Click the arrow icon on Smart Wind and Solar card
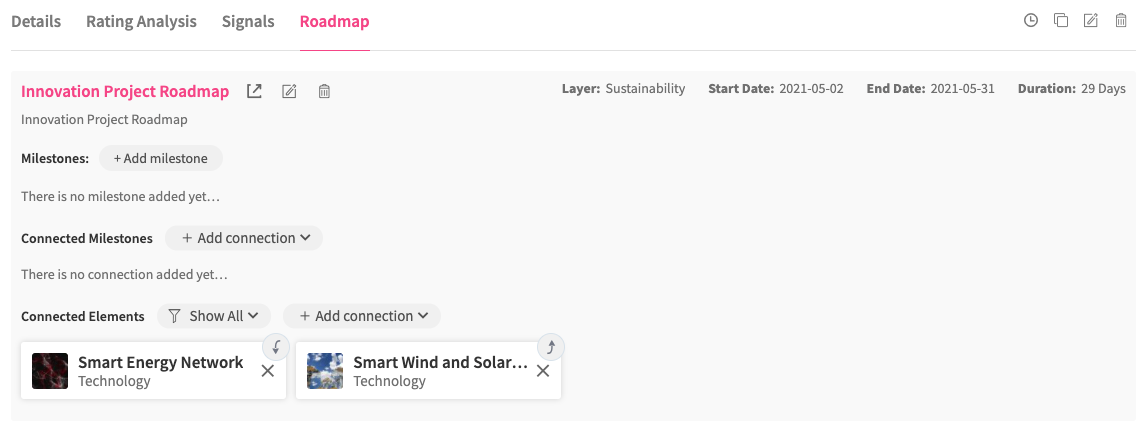The height and width of the screenshot is (423, 1140). pyautogui.click(x=551, y=347)
